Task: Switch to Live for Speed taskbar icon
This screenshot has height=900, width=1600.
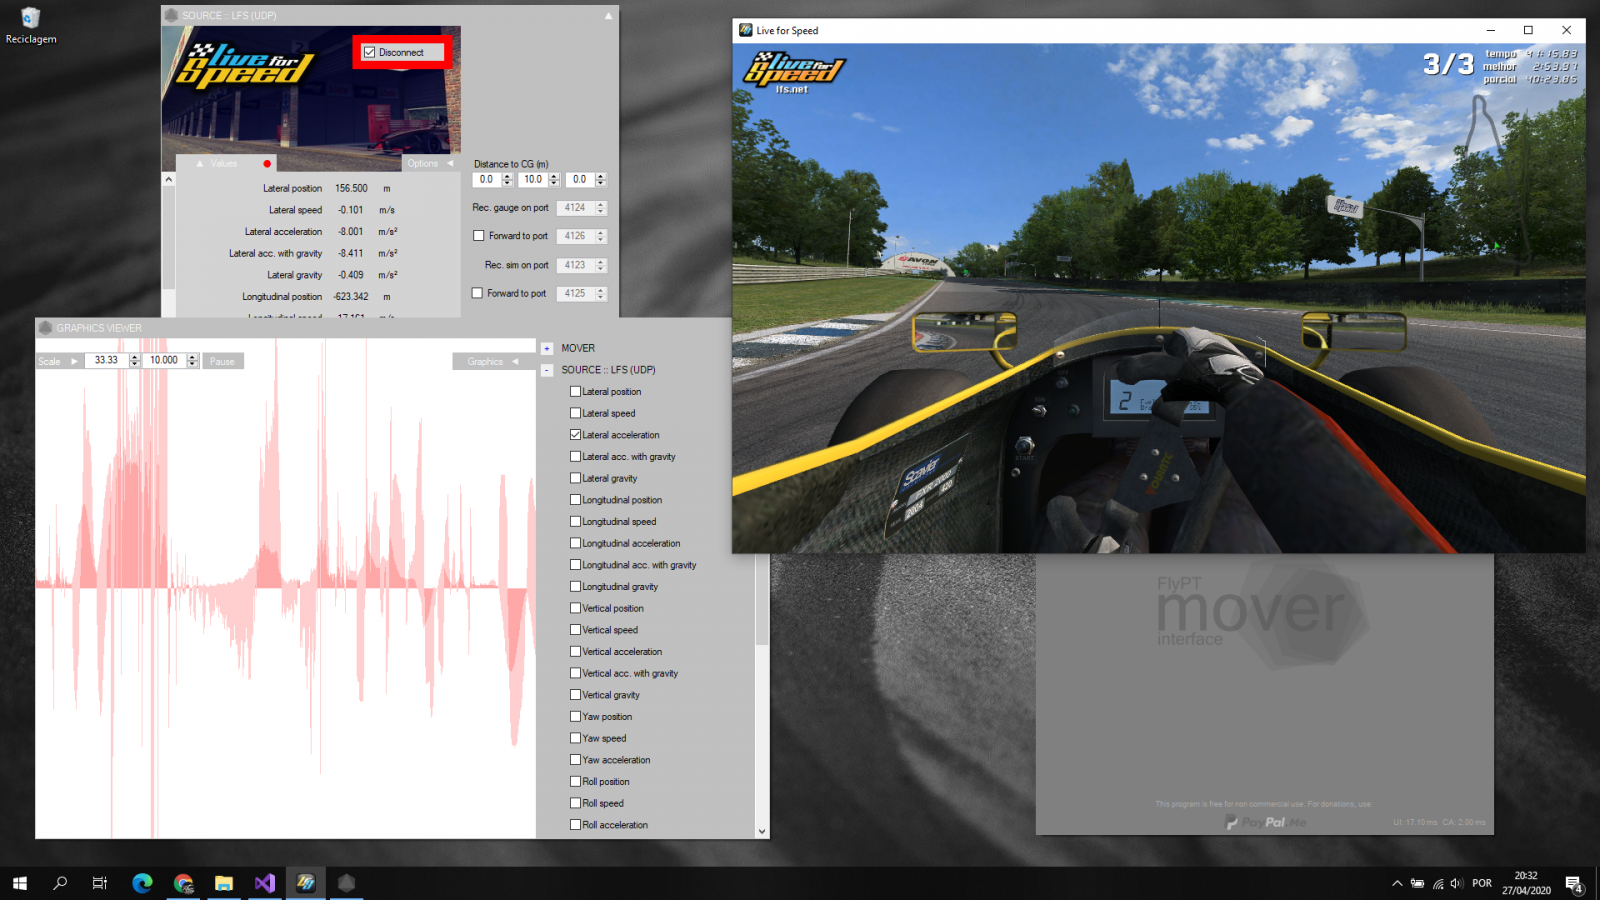Action: pyautogui.click(x=306, y=883)
